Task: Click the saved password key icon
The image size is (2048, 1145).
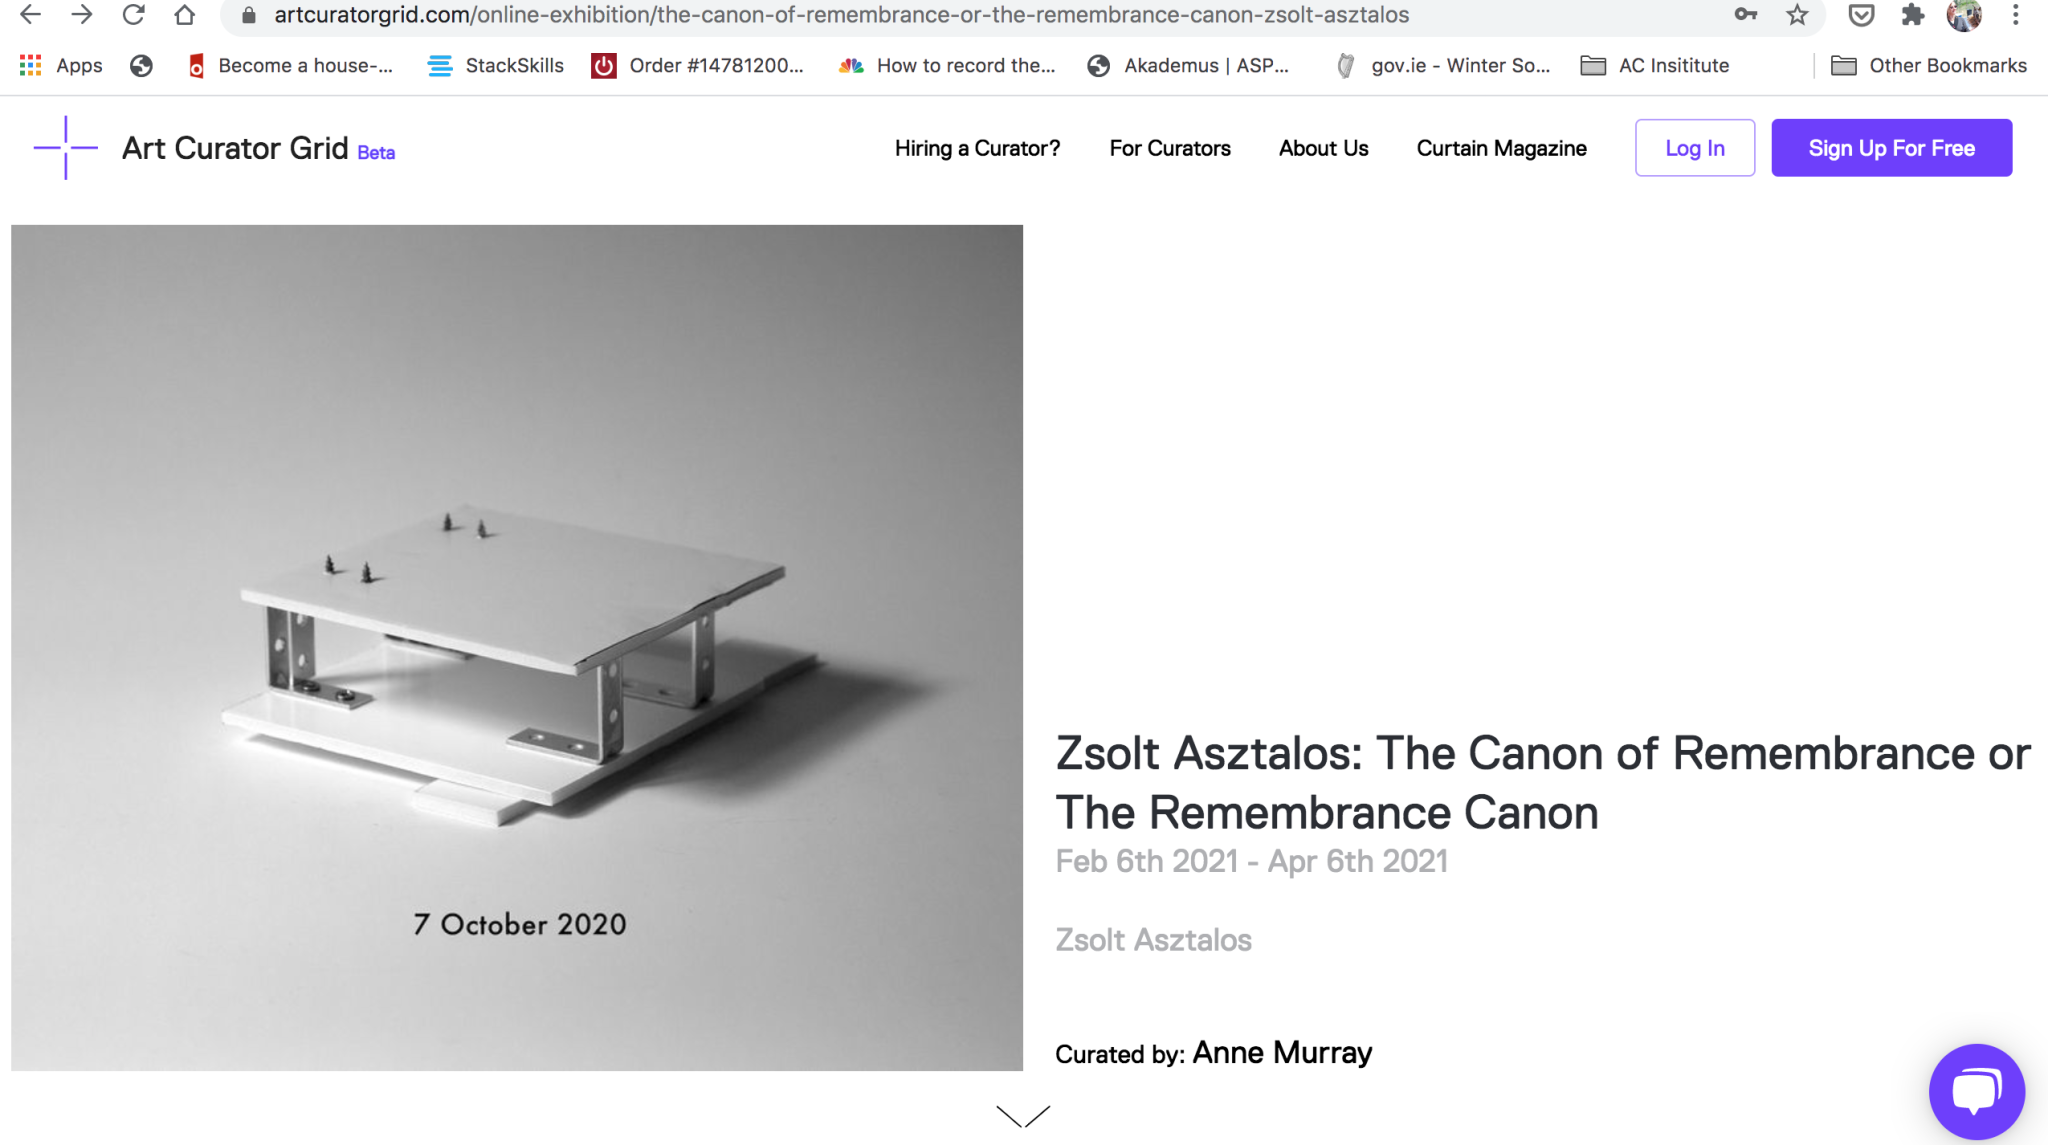Action: (x=1745, y=15)
